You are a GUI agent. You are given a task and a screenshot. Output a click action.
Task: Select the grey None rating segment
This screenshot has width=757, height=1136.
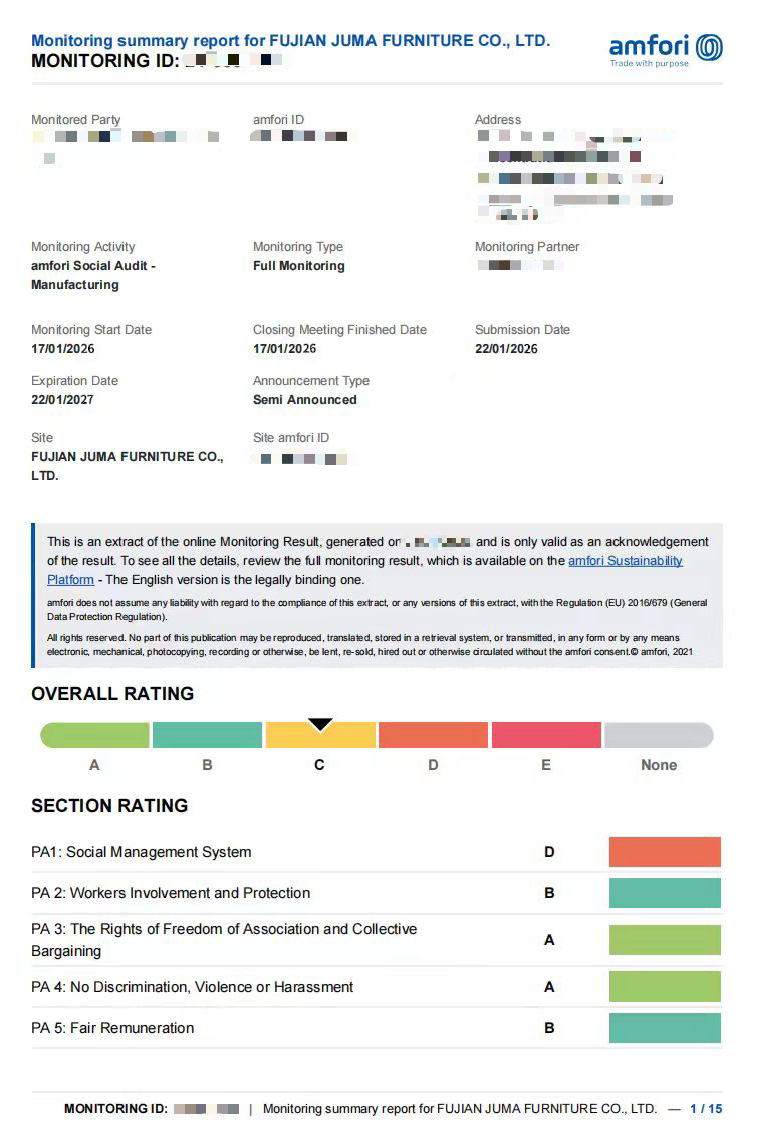[659, 735]
